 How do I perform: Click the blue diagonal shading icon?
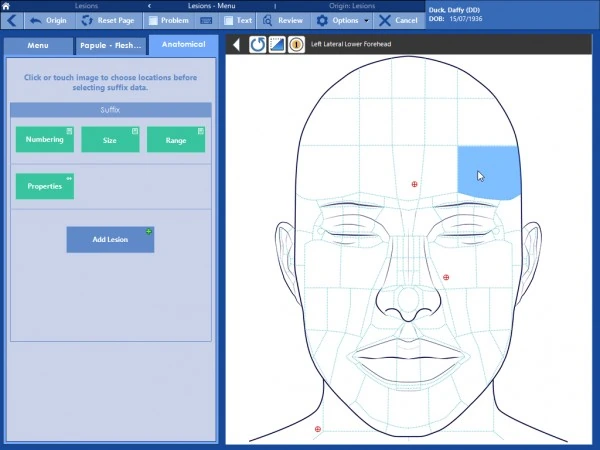277,44
